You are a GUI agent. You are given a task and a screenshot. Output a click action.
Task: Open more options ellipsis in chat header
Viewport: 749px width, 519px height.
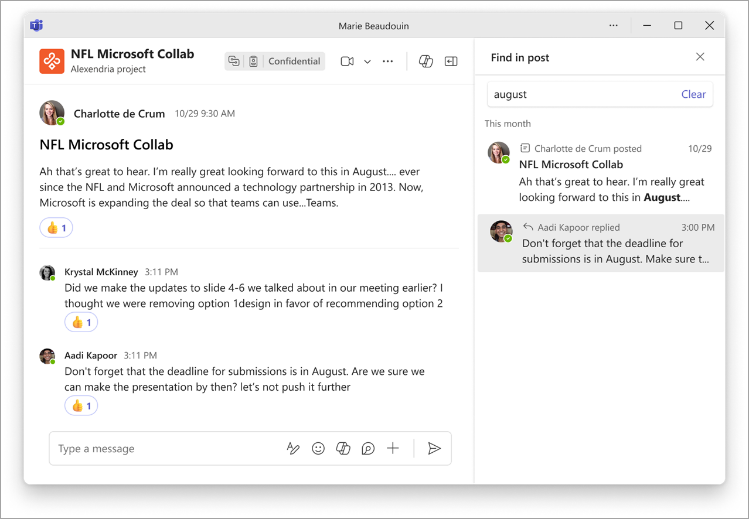point(388,61)
